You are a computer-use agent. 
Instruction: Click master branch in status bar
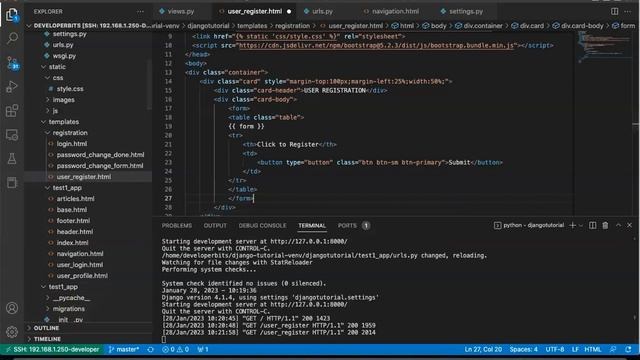124,350
